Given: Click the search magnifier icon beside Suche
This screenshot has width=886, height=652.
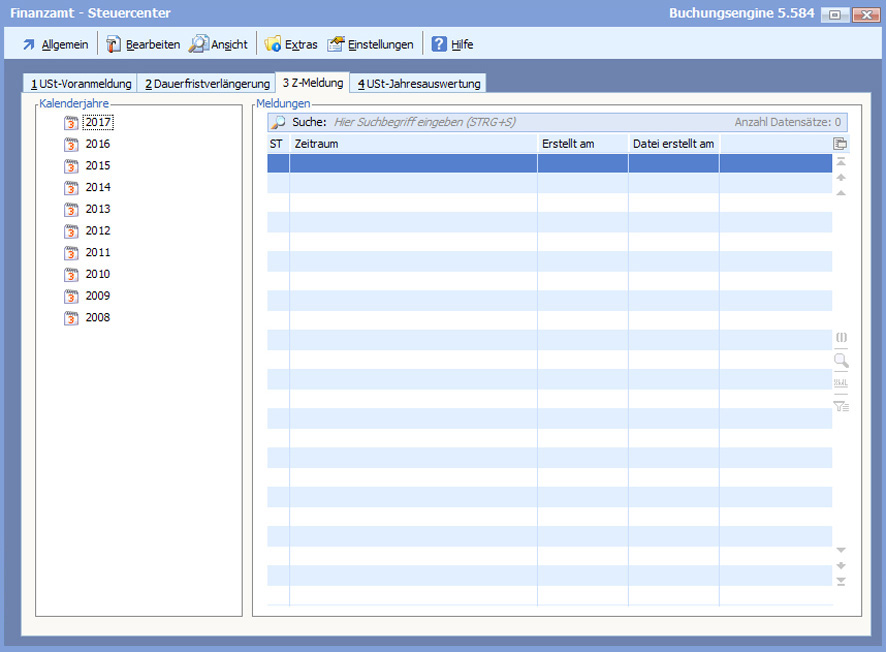Looking at the screenshot, I should coord(279,122).
